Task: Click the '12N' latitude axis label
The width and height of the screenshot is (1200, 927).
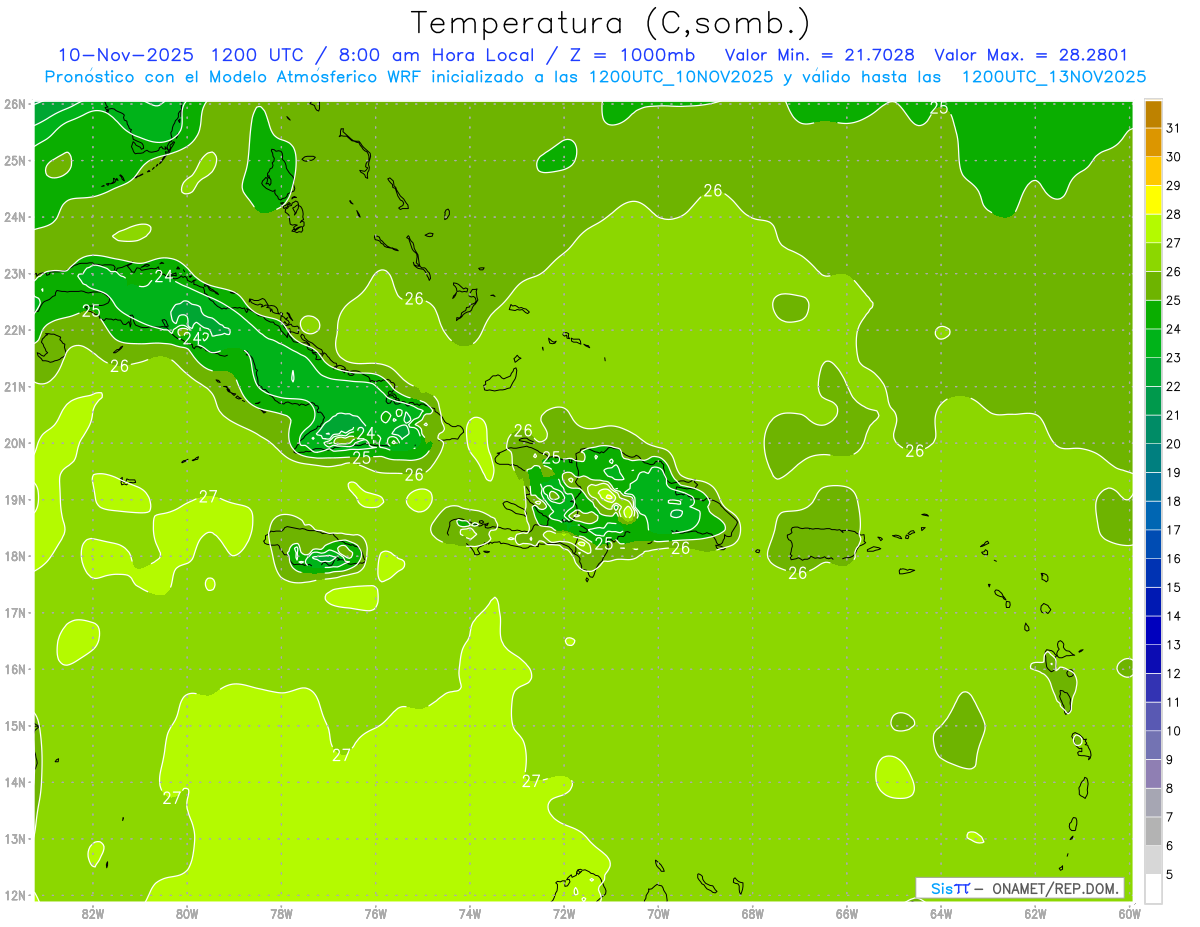Action: [15, 895]
